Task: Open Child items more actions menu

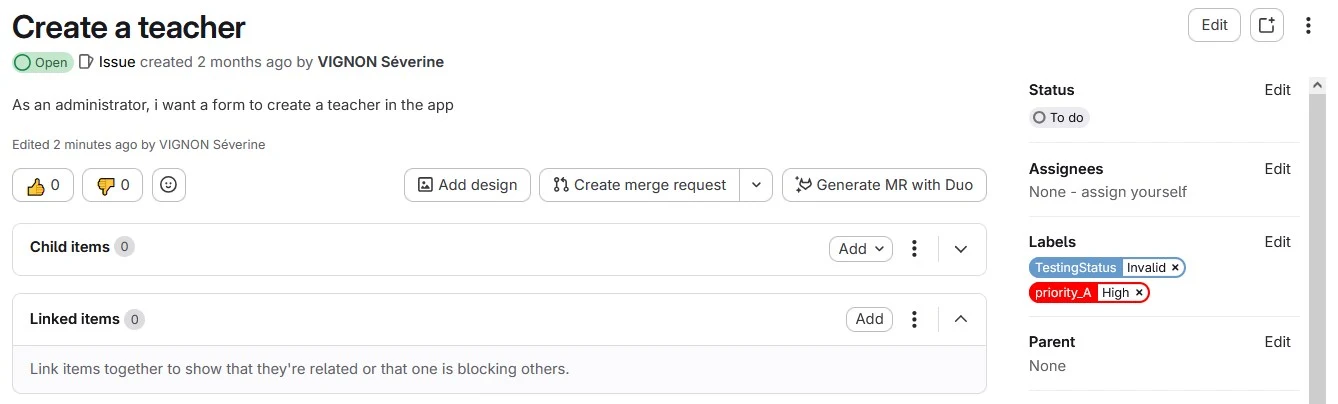Action: click(914, 249)
